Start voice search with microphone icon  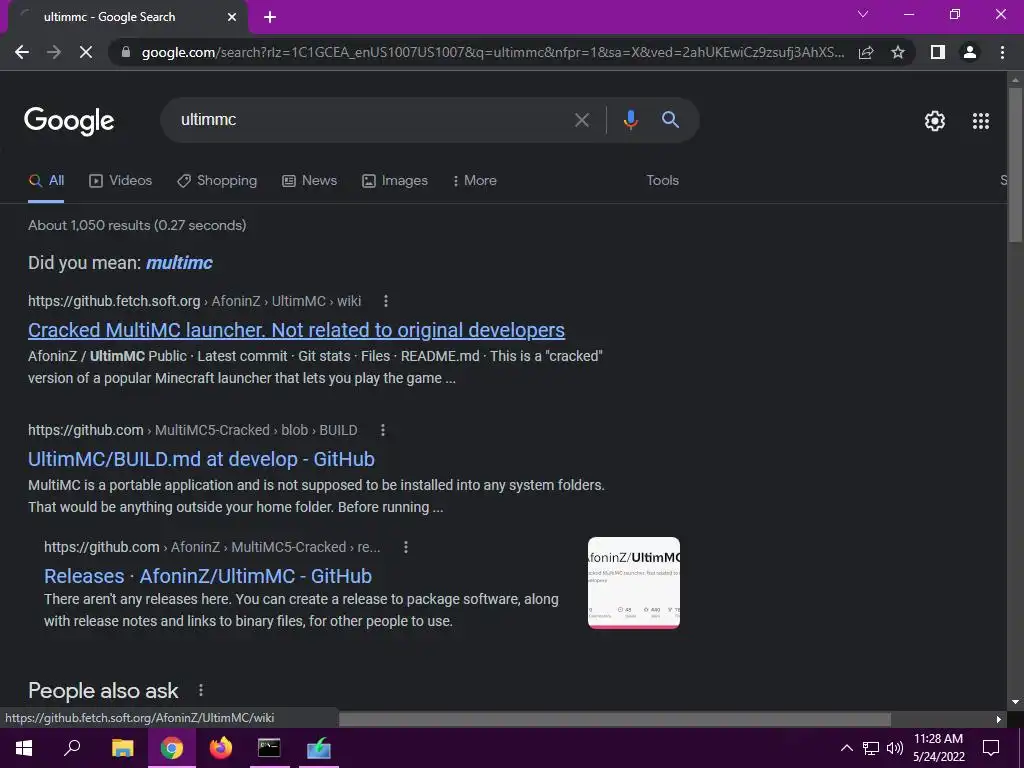630,120
